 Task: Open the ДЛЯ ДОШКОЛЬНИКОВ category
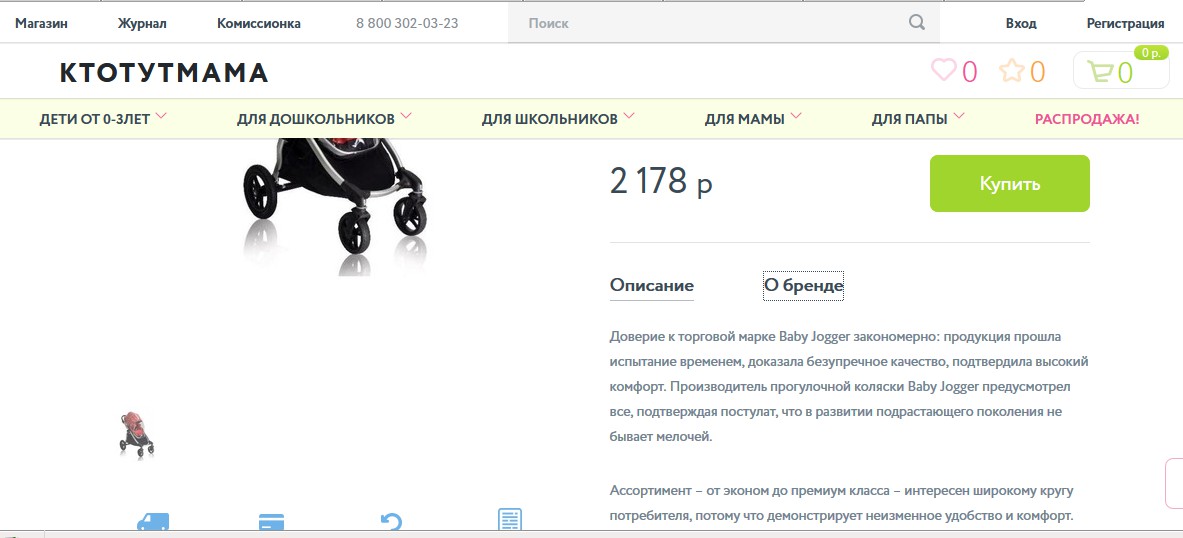pos(315,119)
